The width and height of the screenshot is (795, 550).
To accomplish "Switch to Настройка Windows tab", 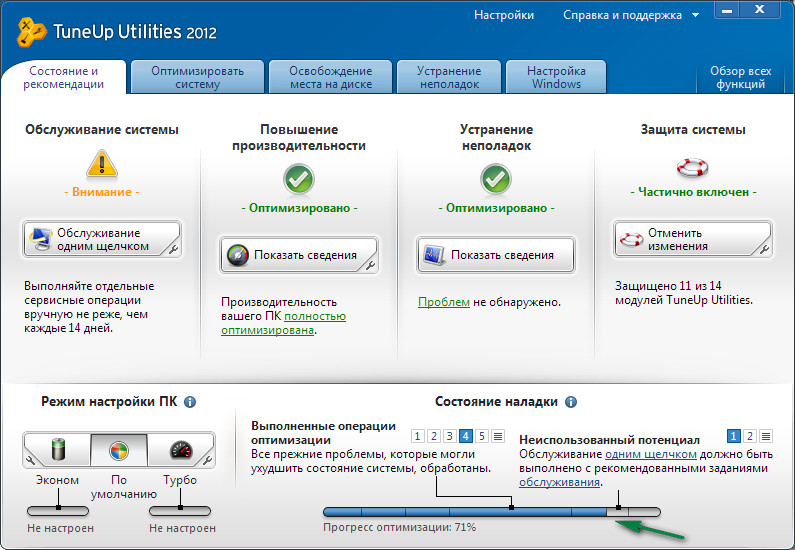I will 556,78.
